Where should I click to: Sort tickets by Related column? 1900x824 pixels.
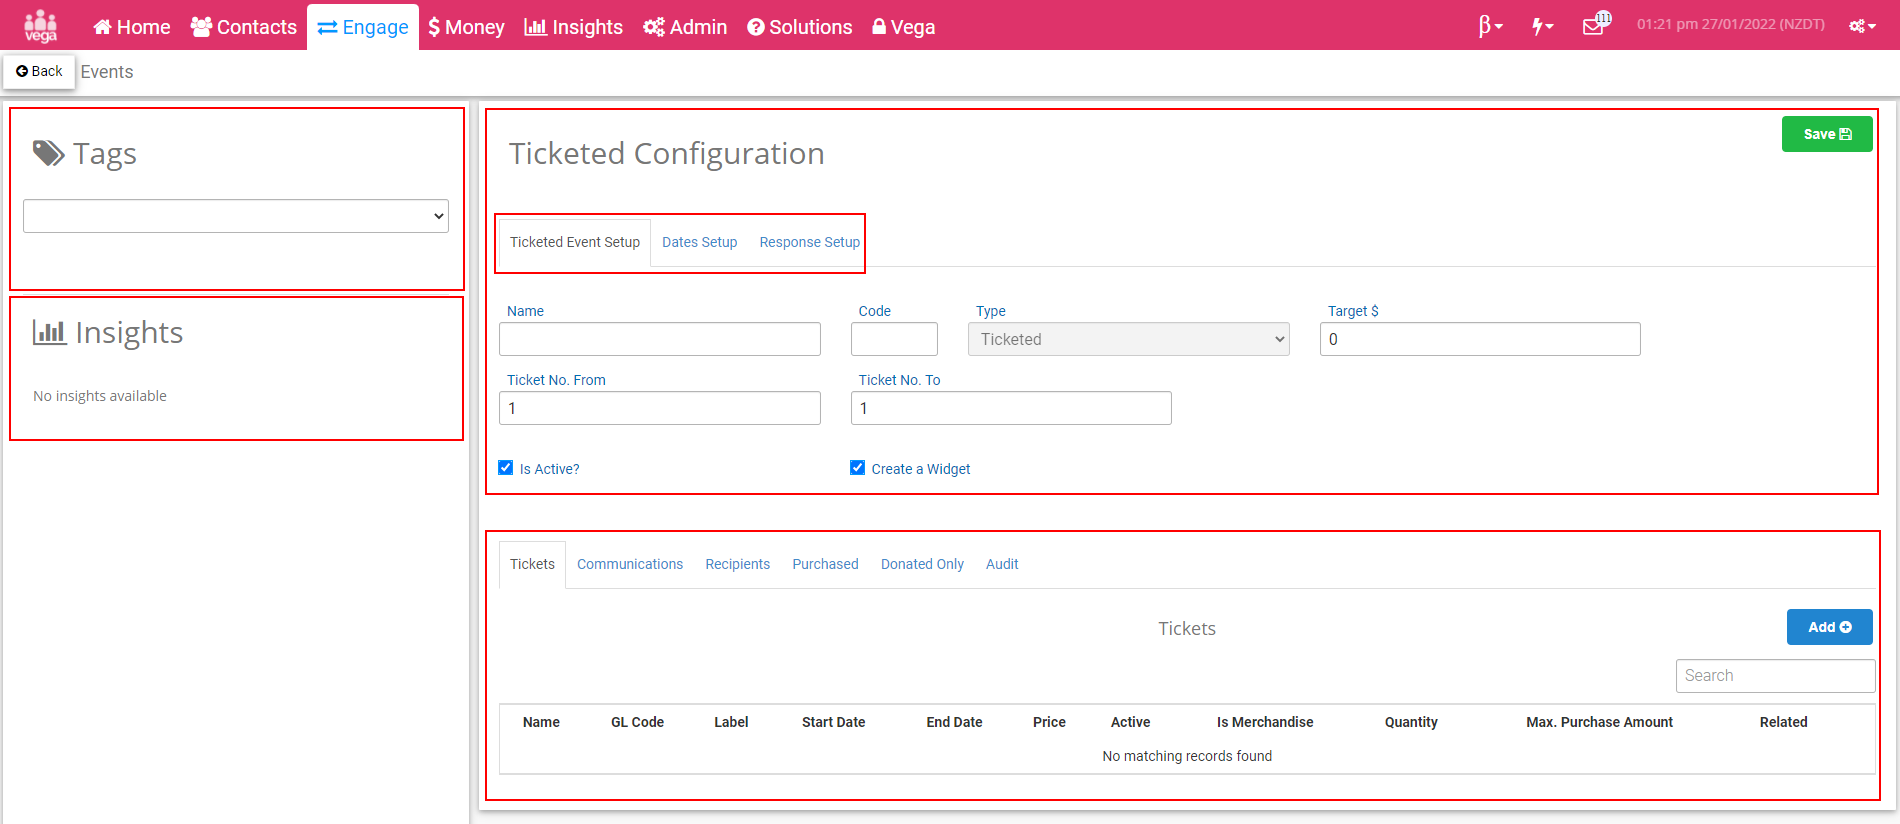click(x=1784, y=722)
